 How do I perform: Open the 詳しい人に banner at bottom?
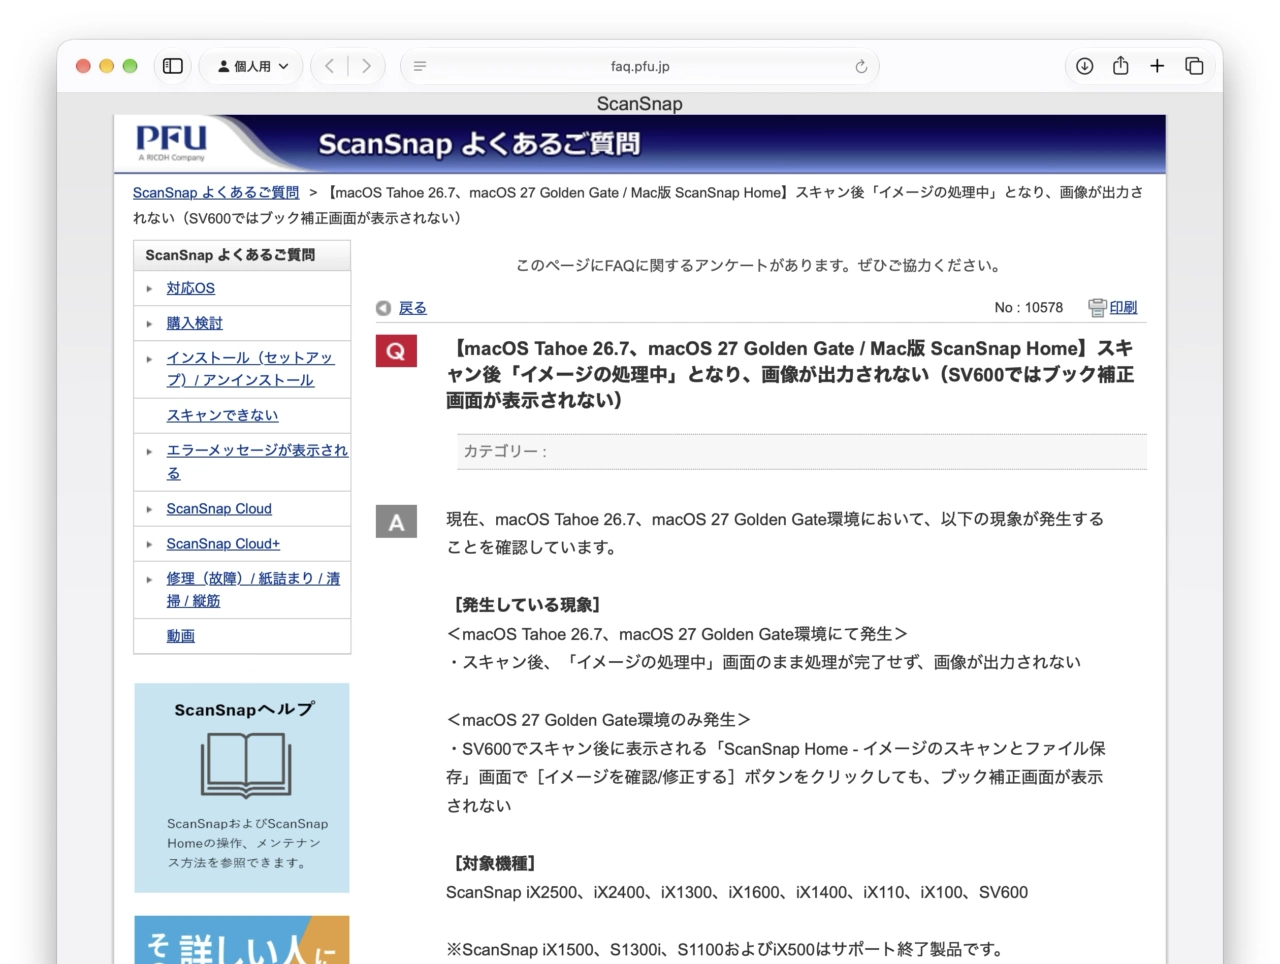pyautogui.click(x=242, y=940)
